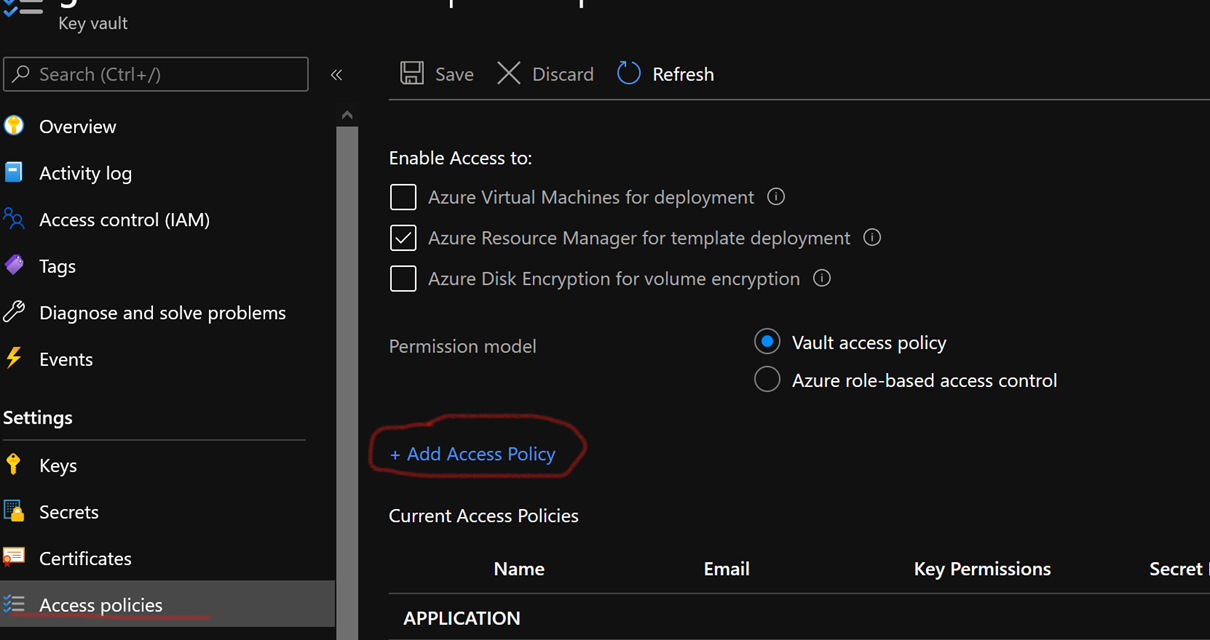Click the Activity log icon
The image size is (1210, 640).
coord(17,172)
